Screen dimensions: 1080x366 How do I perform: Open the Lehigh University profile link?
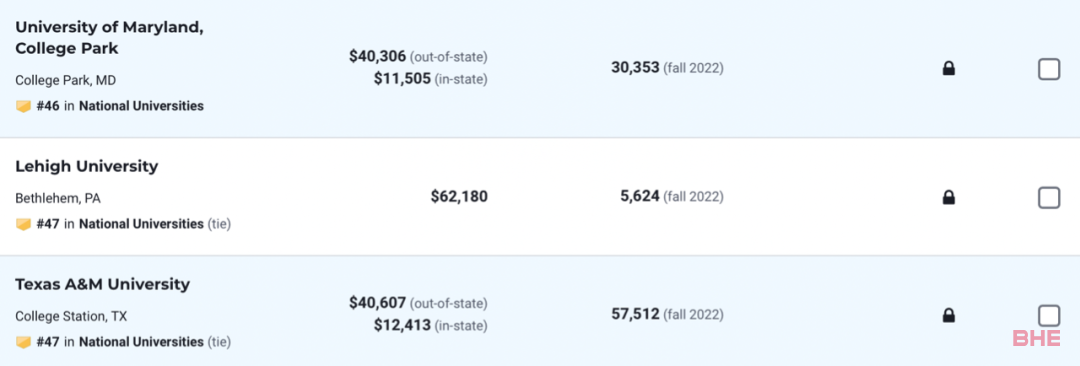[x=87, y=166]
